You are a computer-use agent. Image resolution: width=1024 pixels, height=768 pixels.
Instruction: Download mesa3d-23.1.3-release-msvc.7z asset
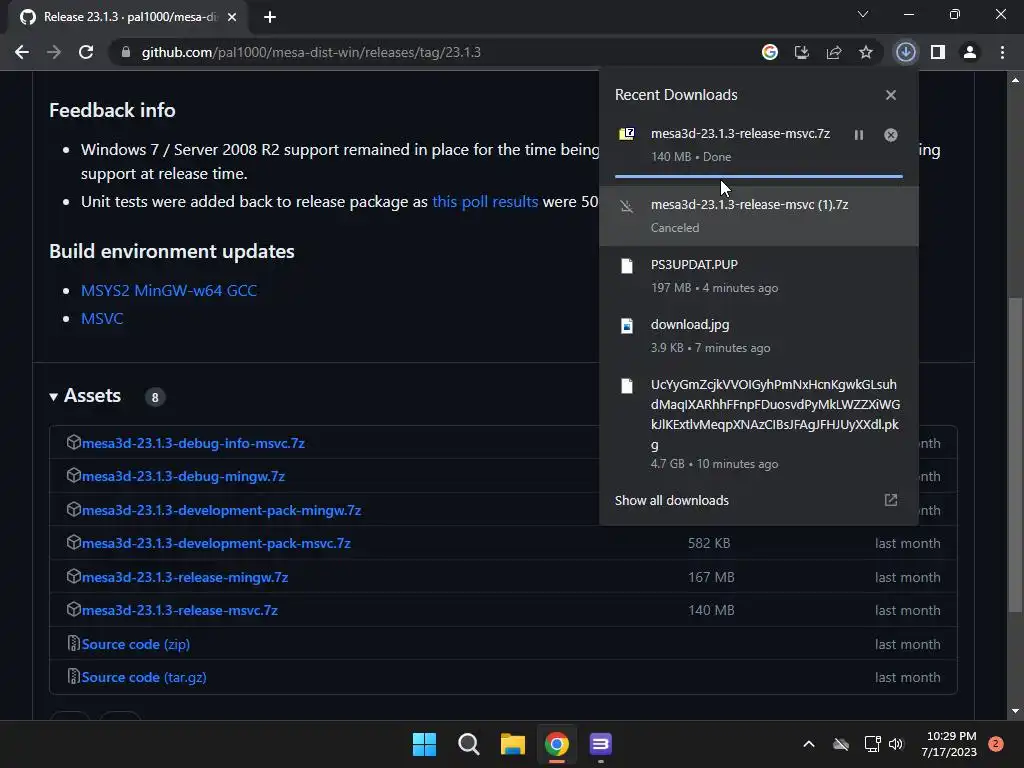coord(180,611)
